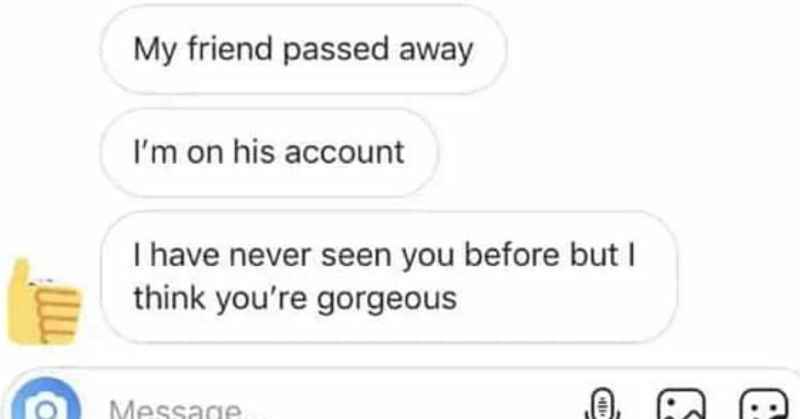Tap the microphone voice message icon
The height and width of the screenshot is (419, 800).
[x=603, y=404]
